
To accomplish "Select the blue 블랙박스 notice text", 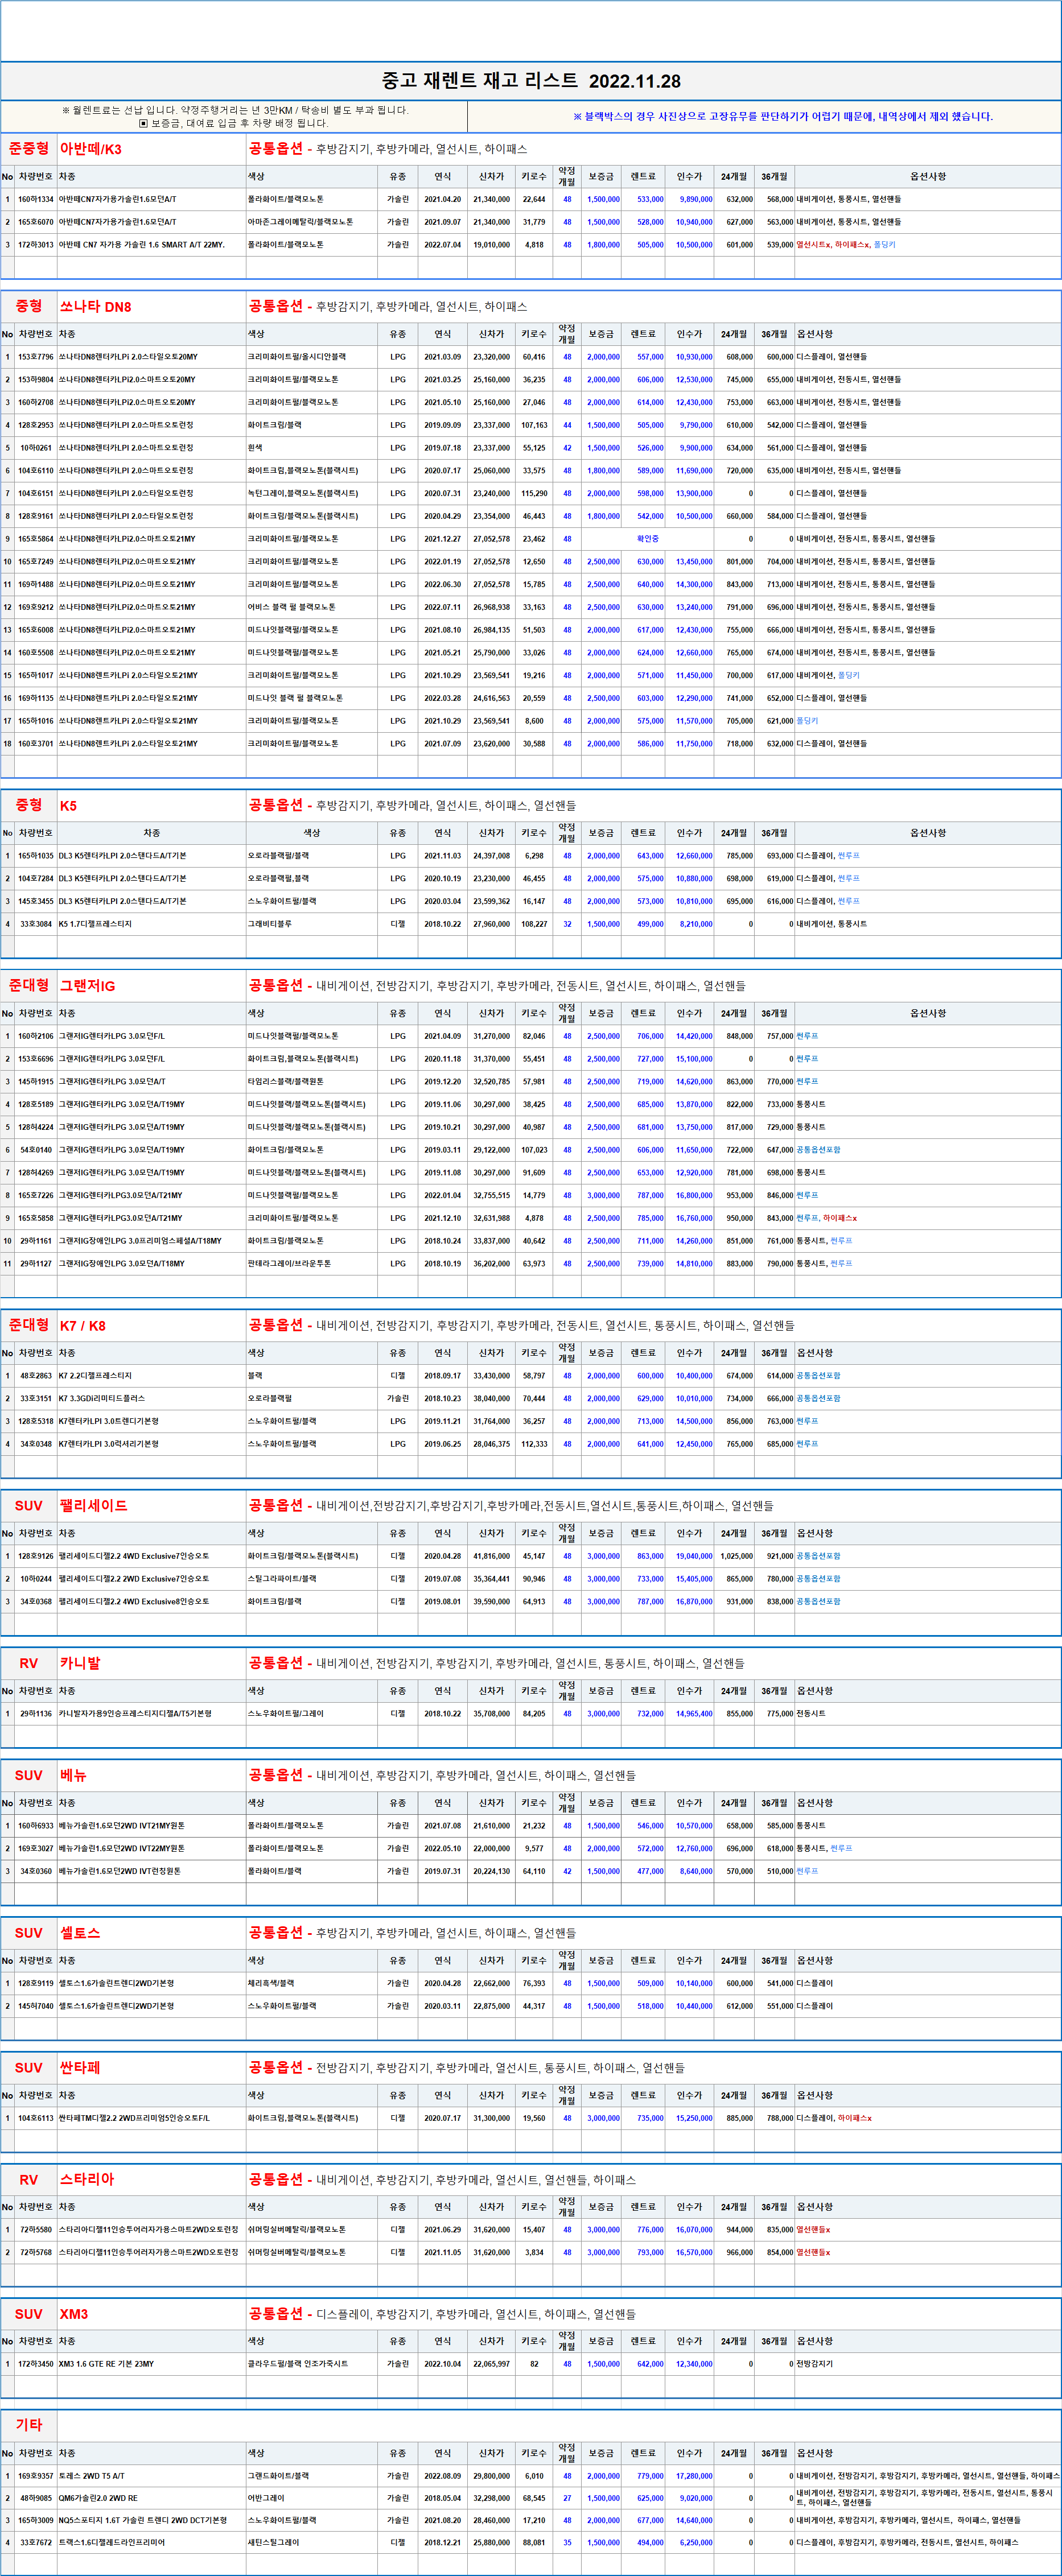I will pyautogui.click(x=783, y=116).
